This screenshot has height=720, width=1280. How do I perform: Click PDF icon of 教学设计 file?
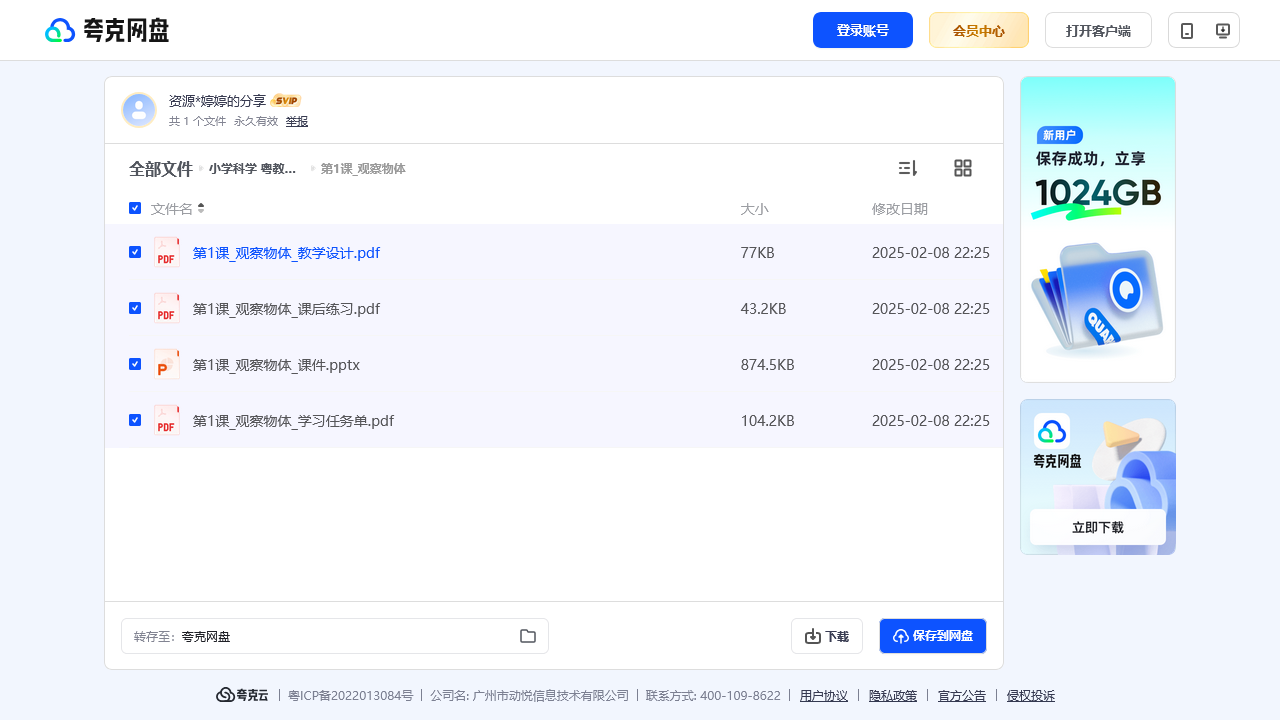click(x=167, y=252)
